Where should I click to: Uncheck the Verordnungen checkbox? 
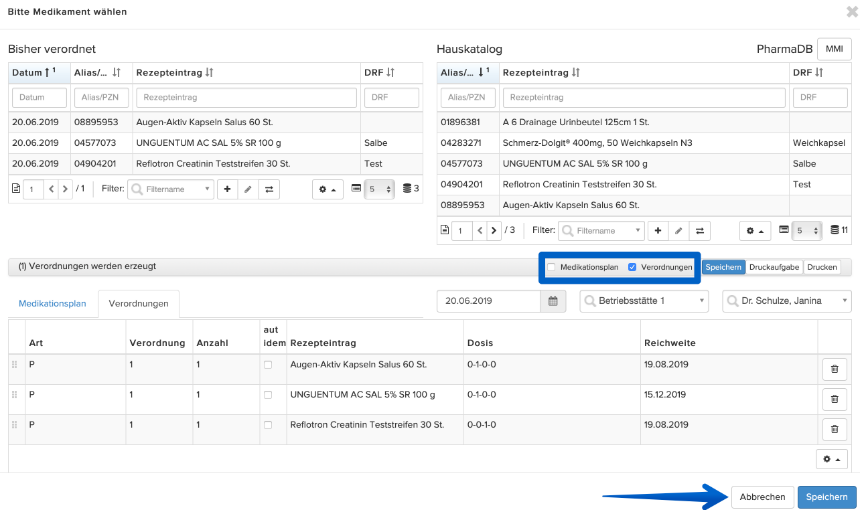tap(632, 267)
